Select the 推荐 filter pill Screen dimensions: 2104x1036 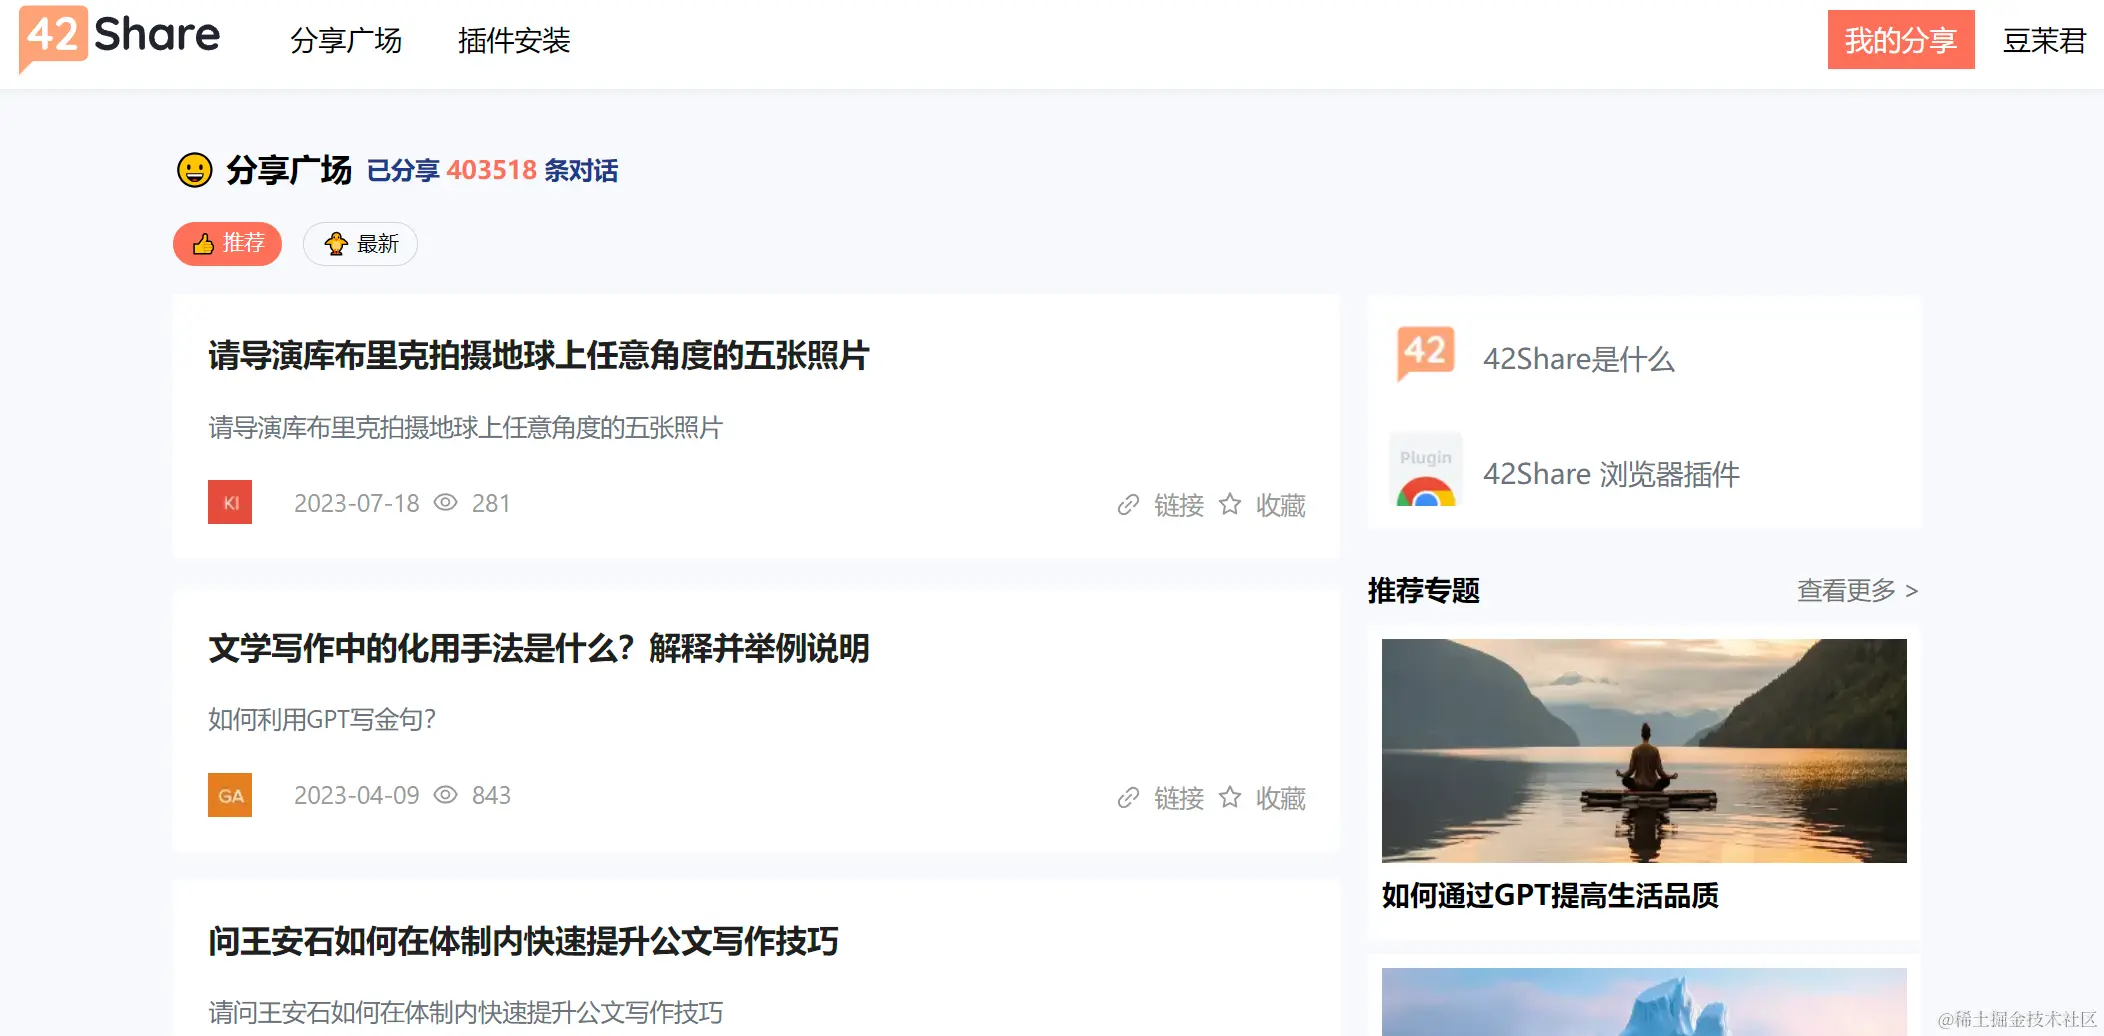pyautogui.click(x=228, y=244)
